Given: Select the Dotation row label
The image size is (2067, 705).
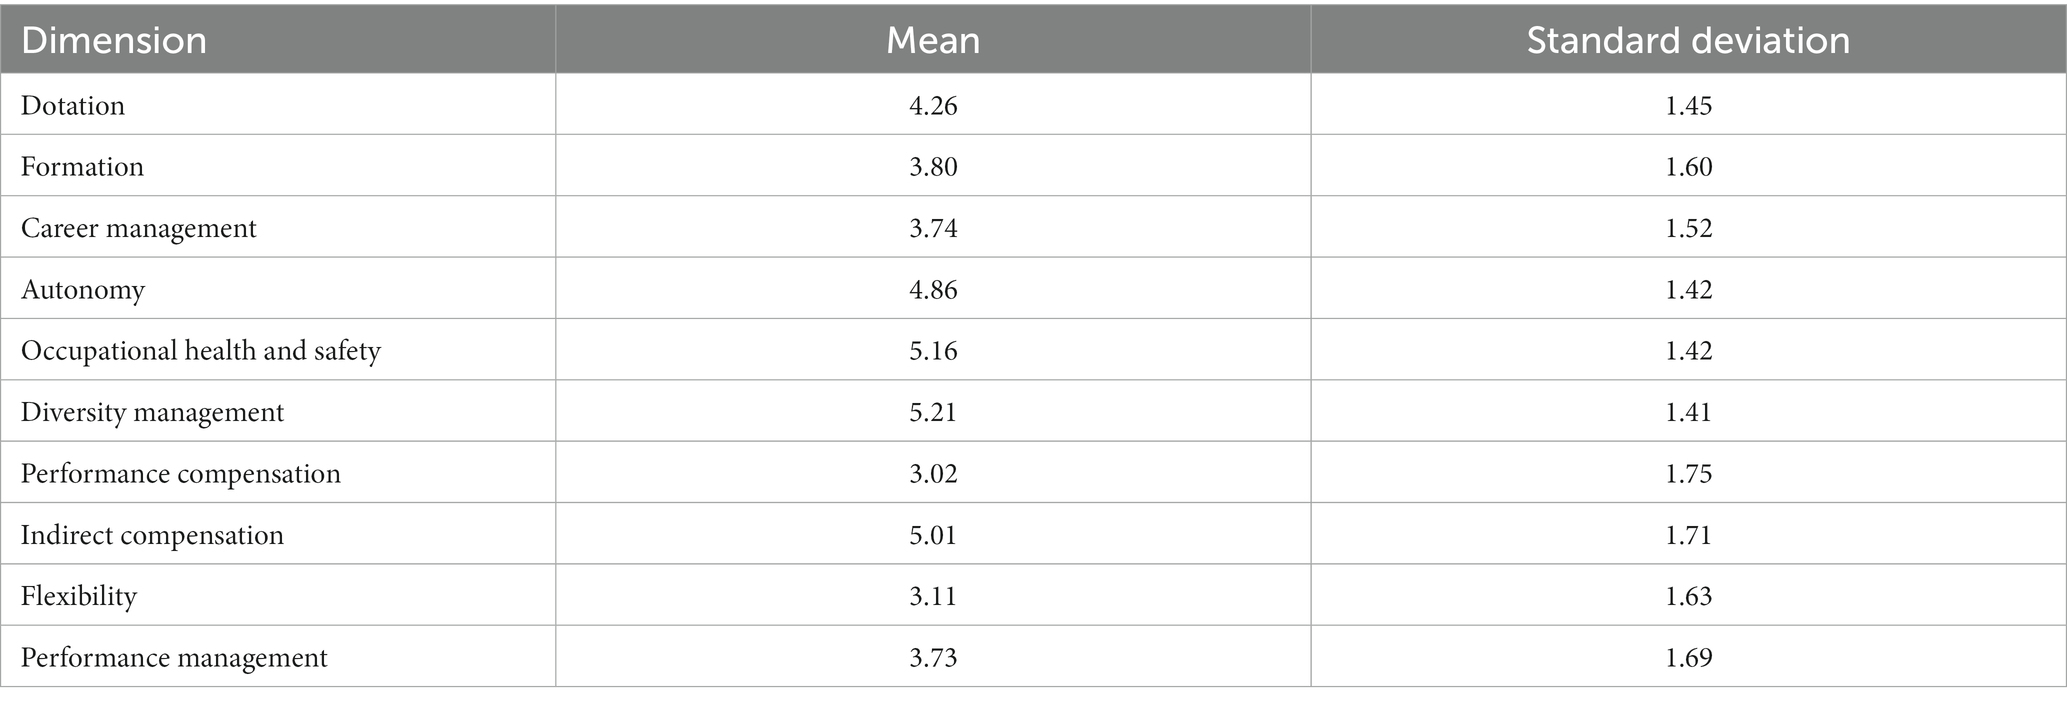Looking at the screenshot, I should click(73, 105).
